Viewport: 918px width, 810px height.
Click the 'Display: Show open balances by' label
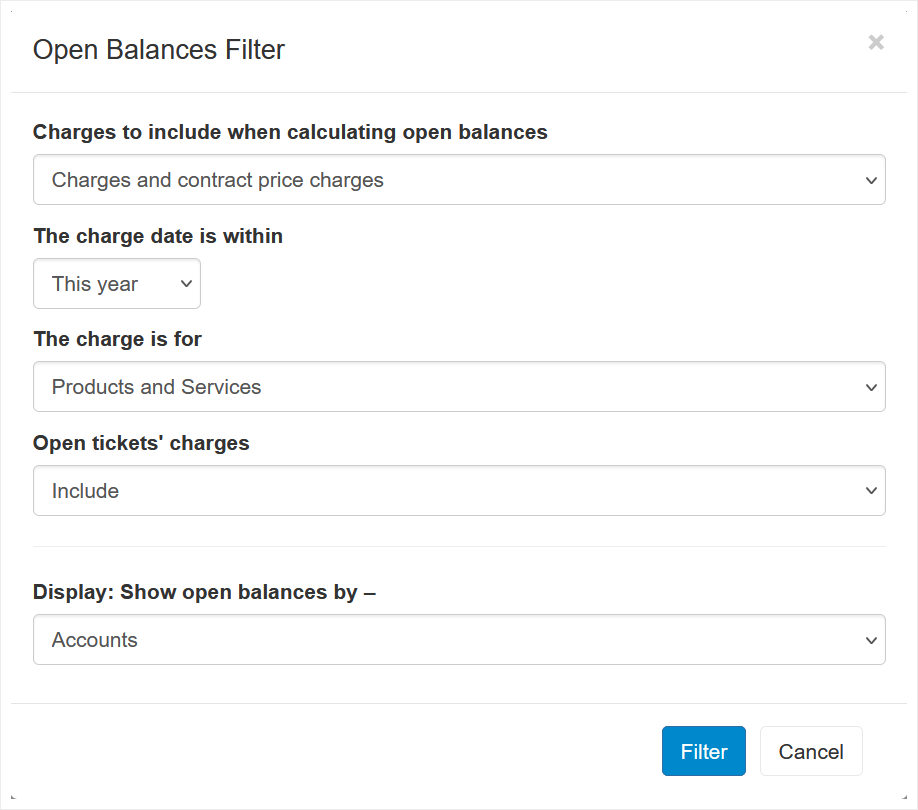click(x=204, y=592)
